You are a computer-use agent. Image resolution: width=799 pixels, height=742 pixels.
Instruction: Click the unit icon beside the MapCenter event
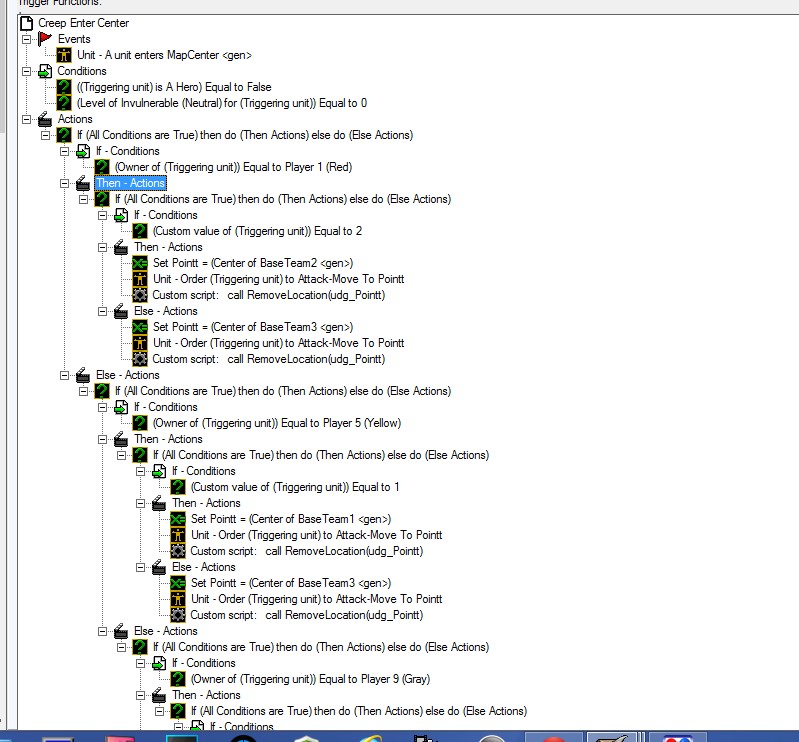click(64, 55)
